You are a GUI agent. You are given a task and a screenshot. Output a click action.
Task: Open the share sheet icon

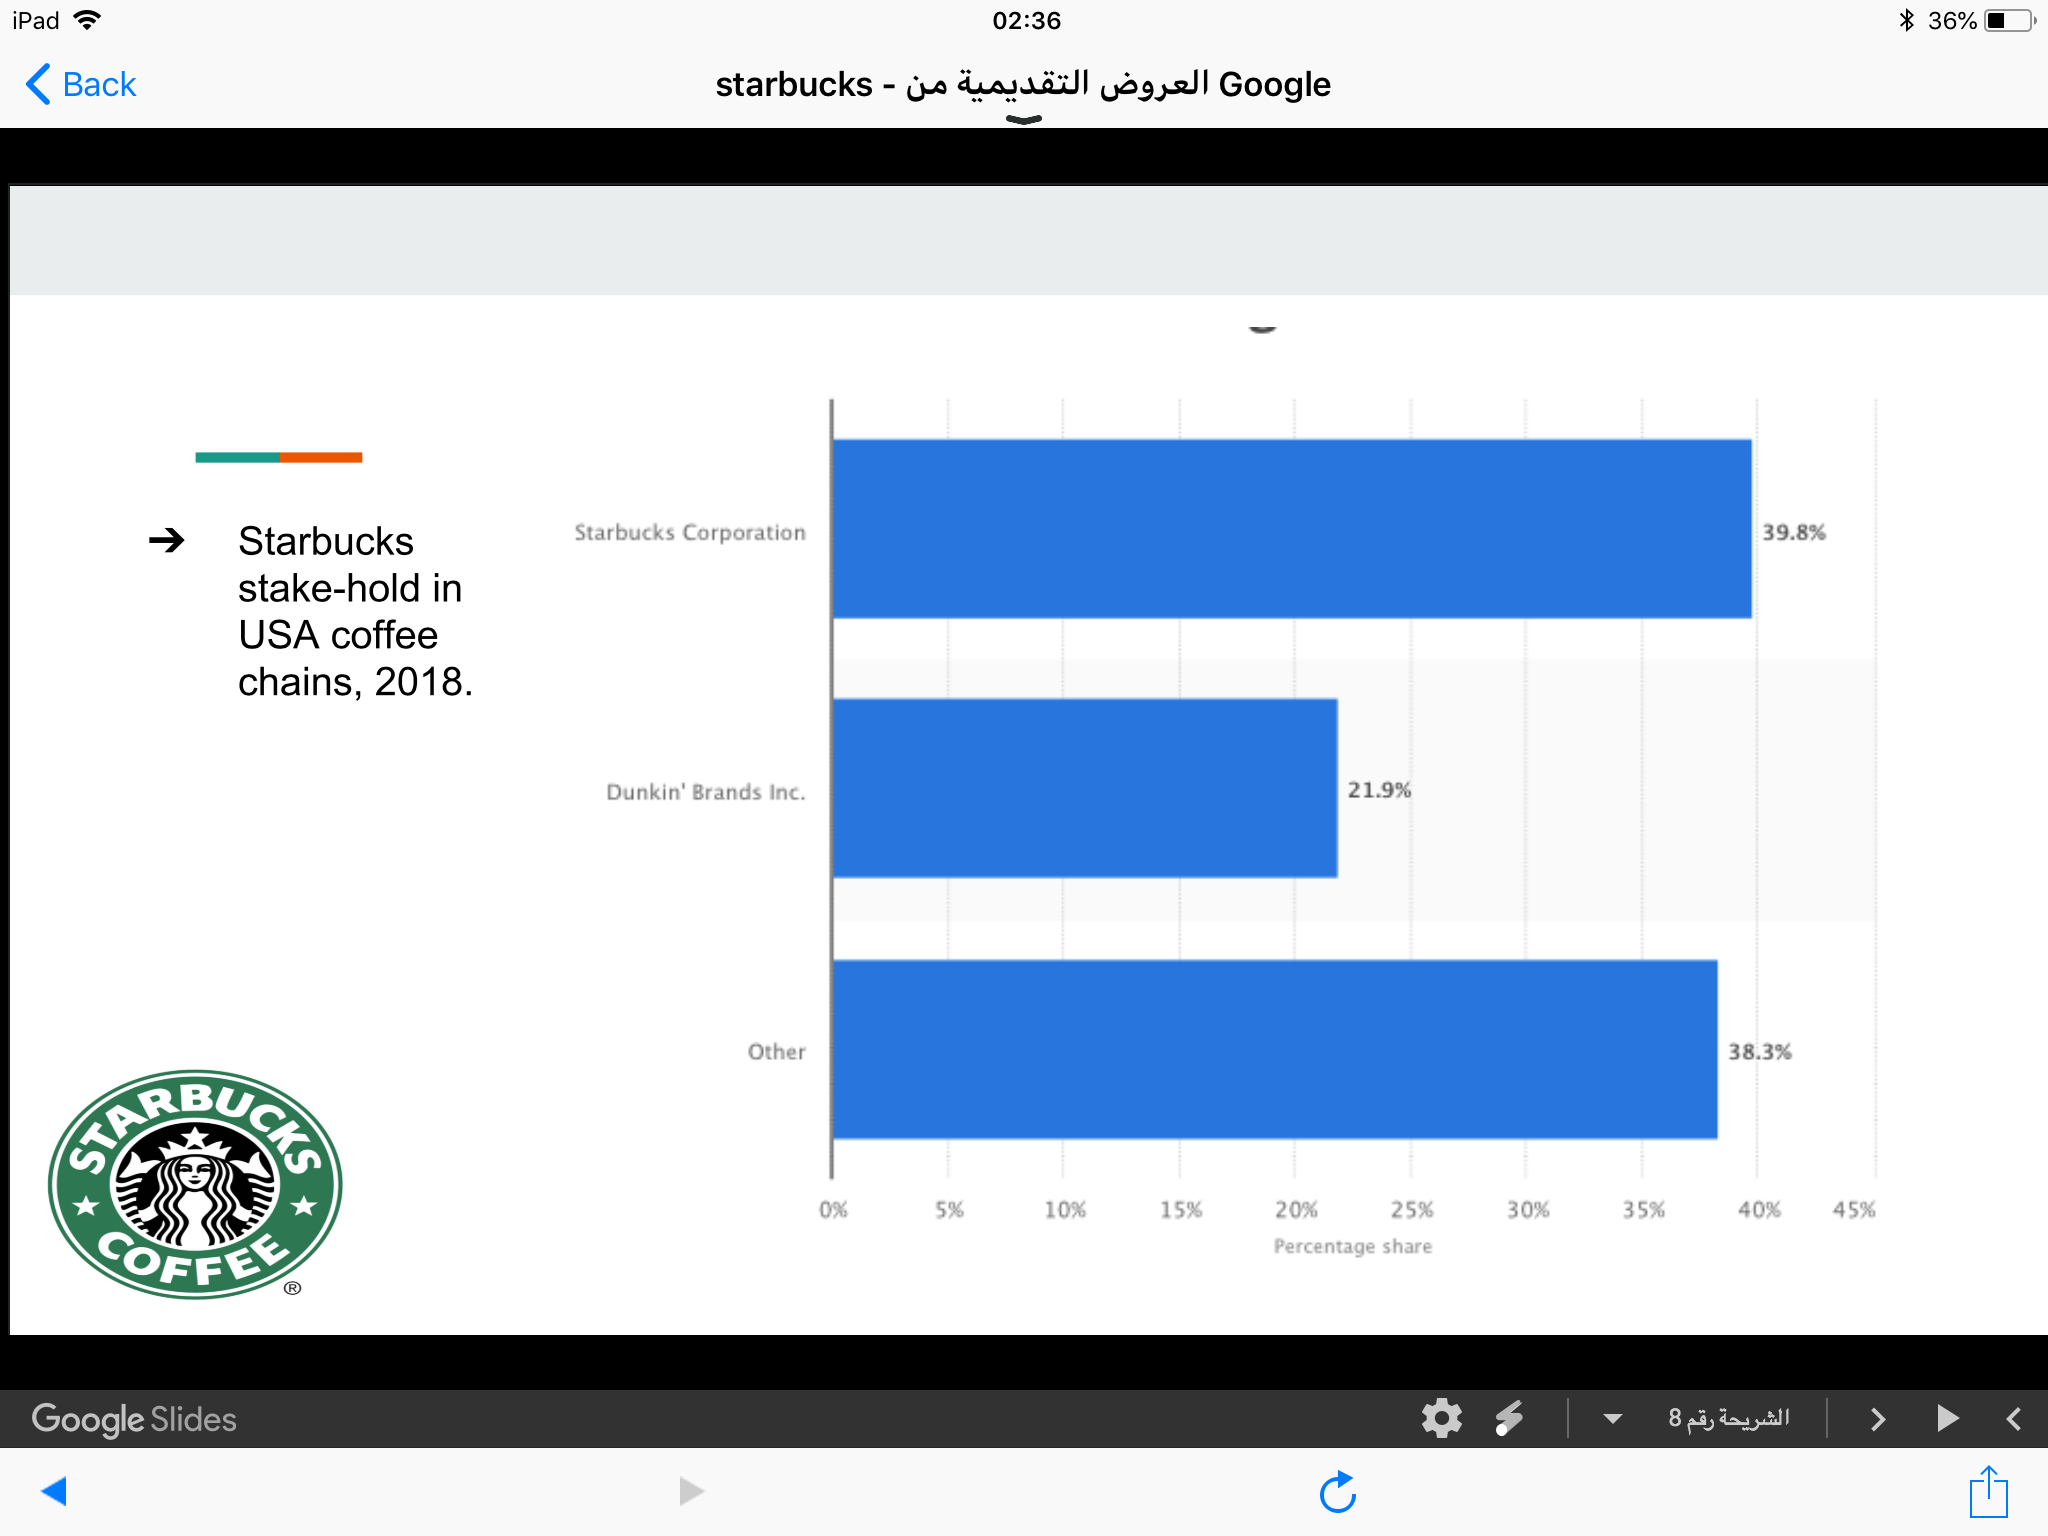click(1989, 1491)
